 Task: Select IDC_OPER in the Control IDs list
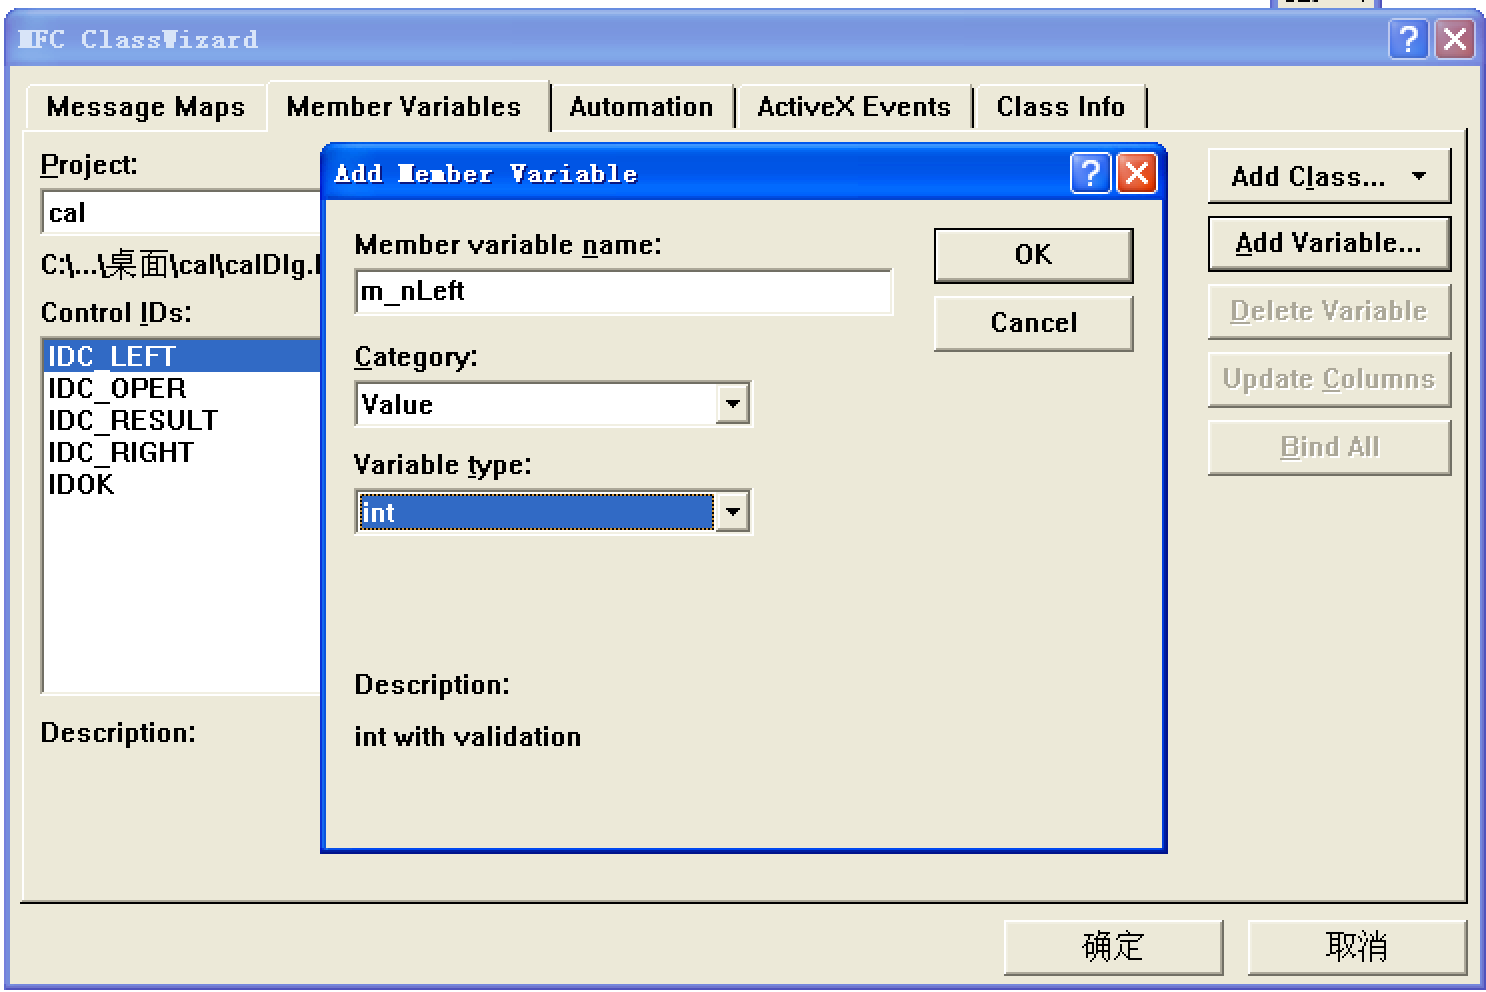tap(117, 388)
